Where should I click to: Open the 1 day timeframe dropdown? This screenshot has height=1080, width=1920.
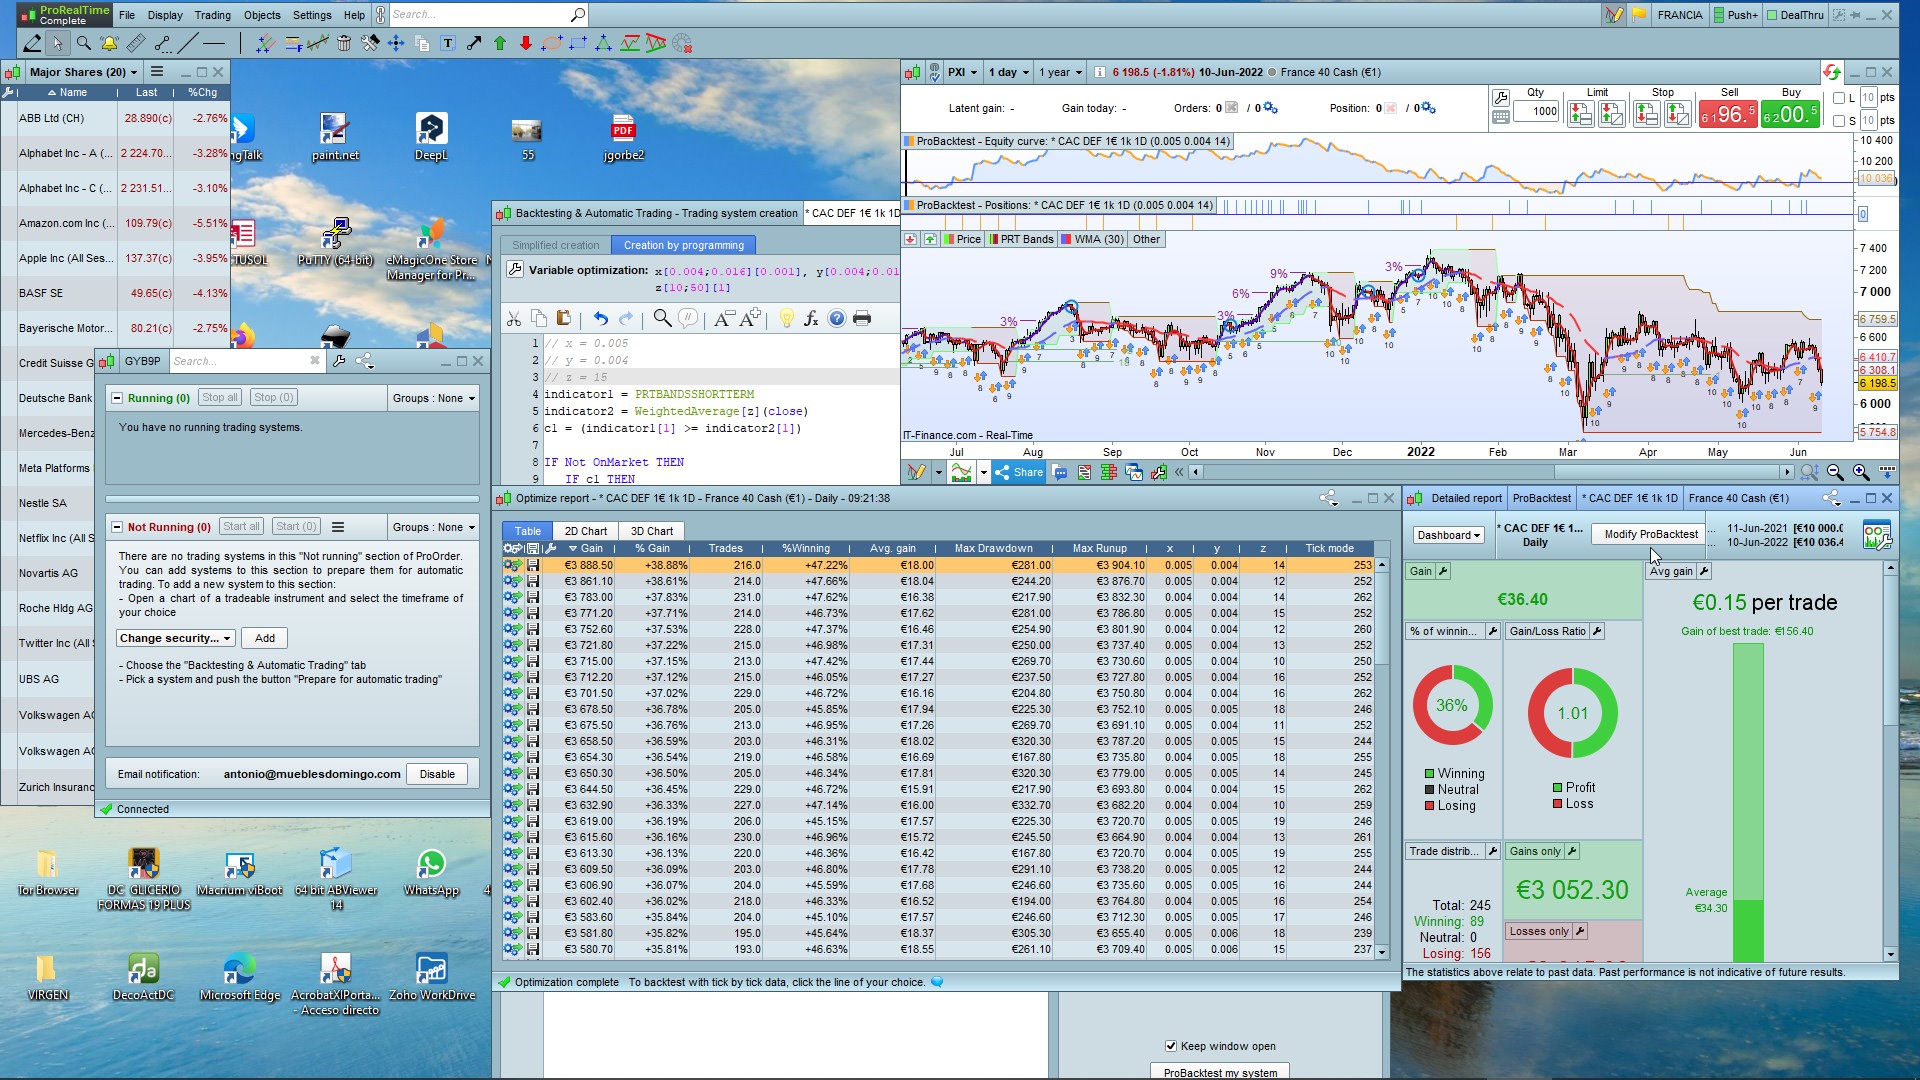1009,72
